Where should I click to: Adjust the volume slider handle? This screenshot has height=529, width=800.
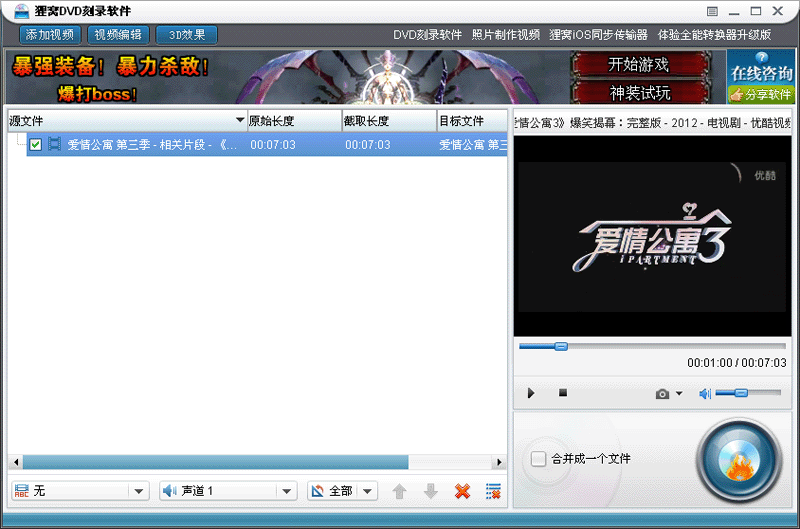pos(741,393)
